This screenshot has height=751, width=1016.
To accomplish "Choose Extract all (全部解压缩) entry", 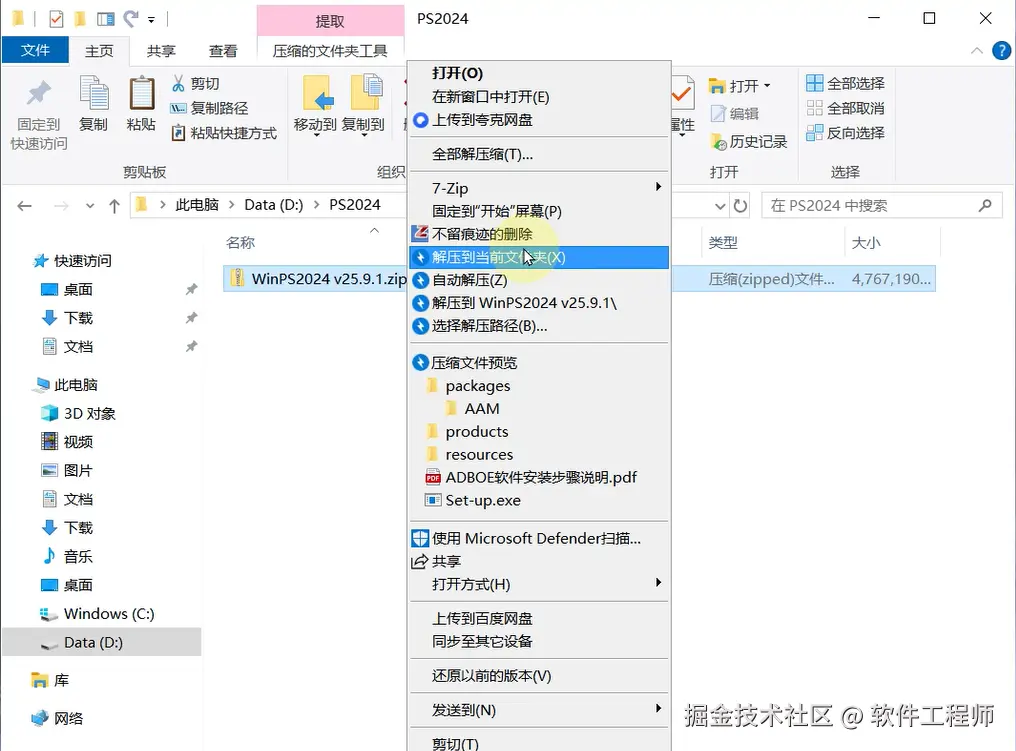I will (539, 154).
